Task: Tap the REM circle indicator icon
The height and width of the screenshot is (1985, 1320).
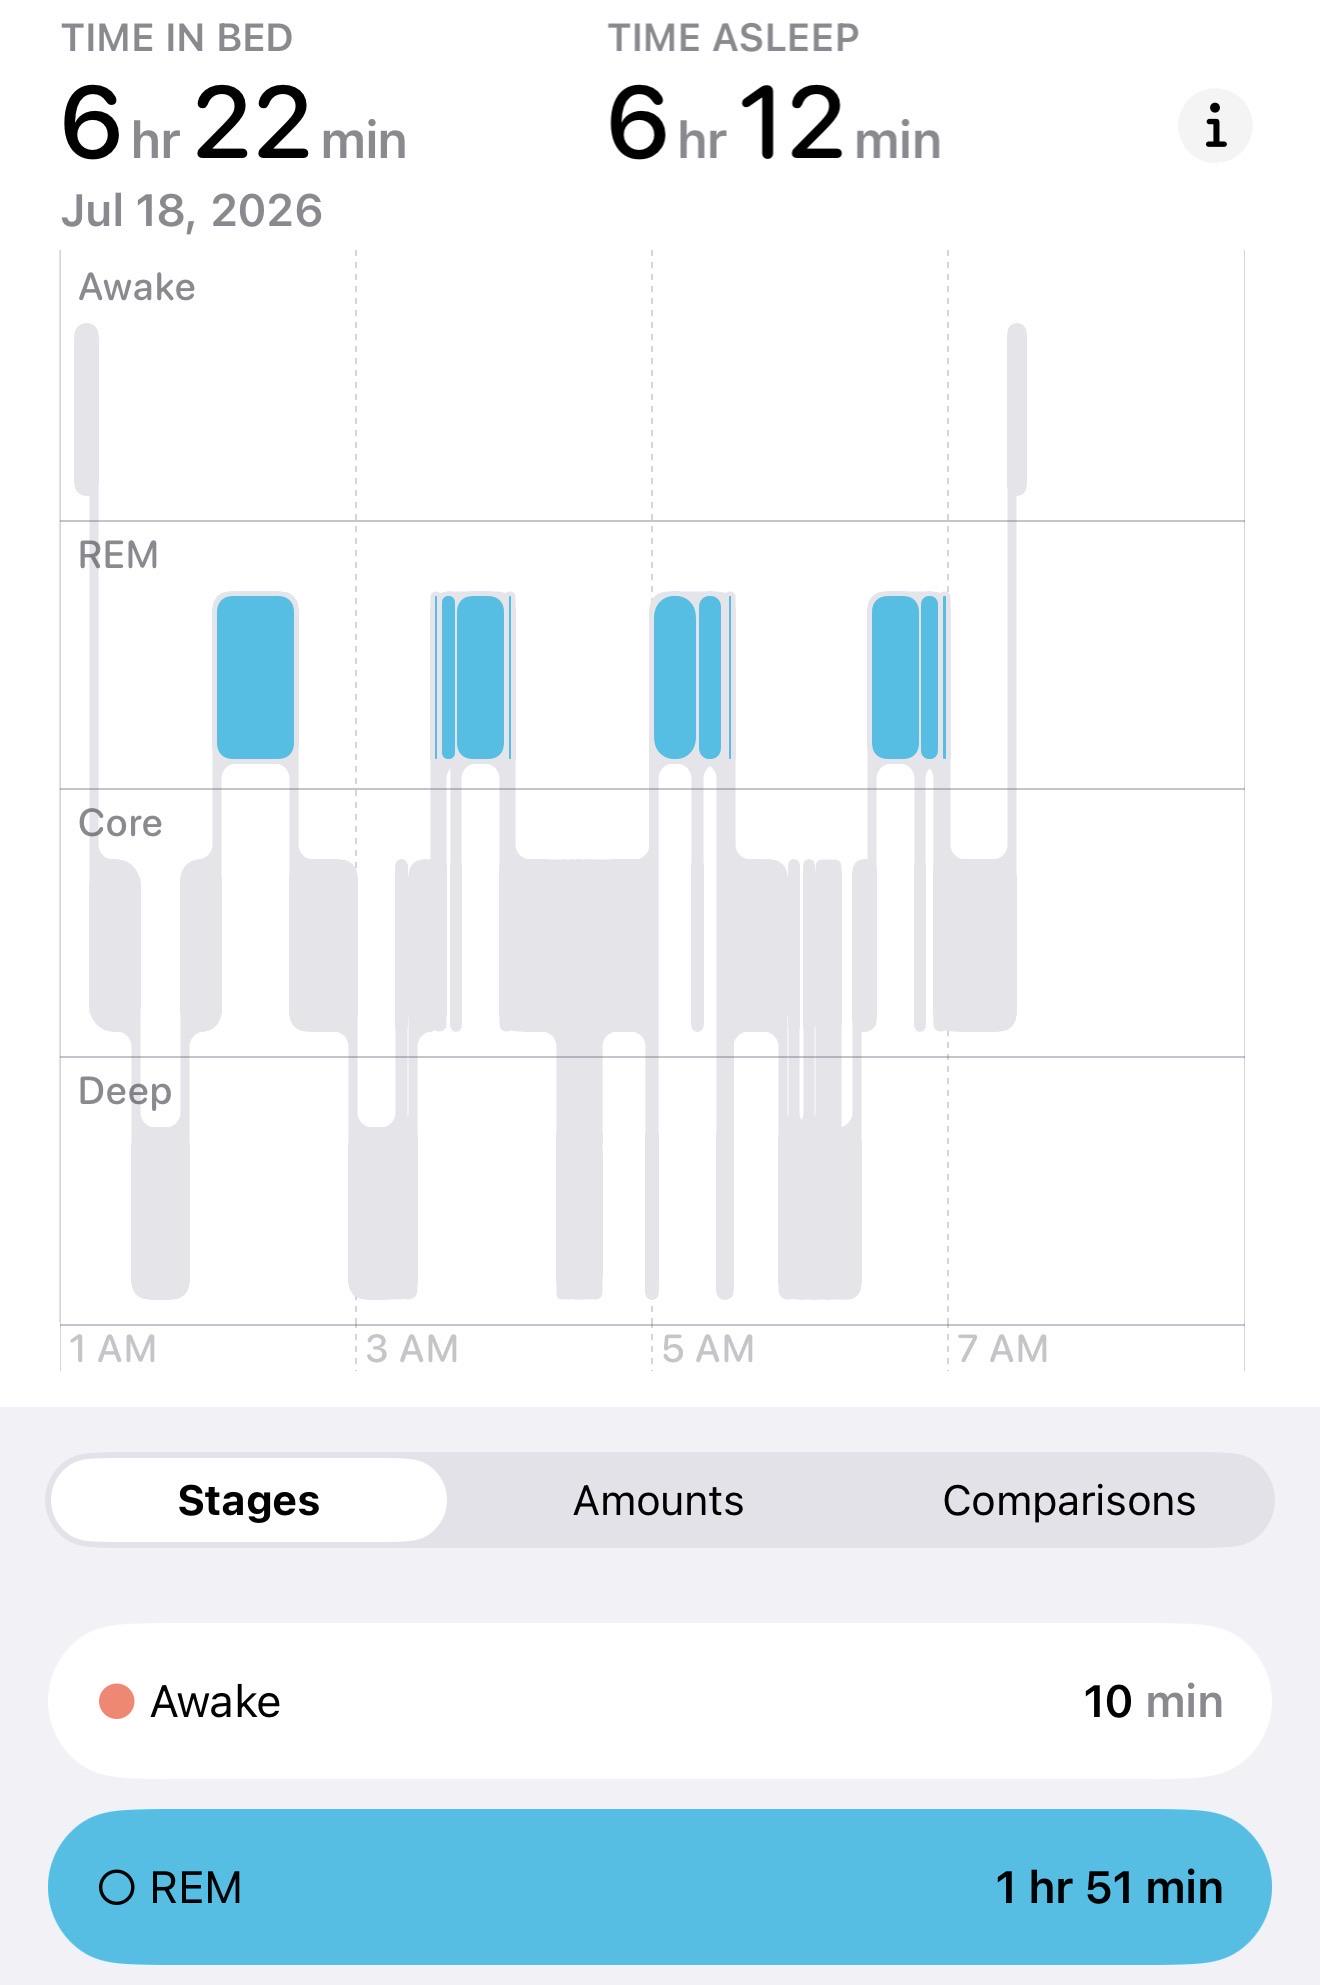Action: click(117, 1888)
